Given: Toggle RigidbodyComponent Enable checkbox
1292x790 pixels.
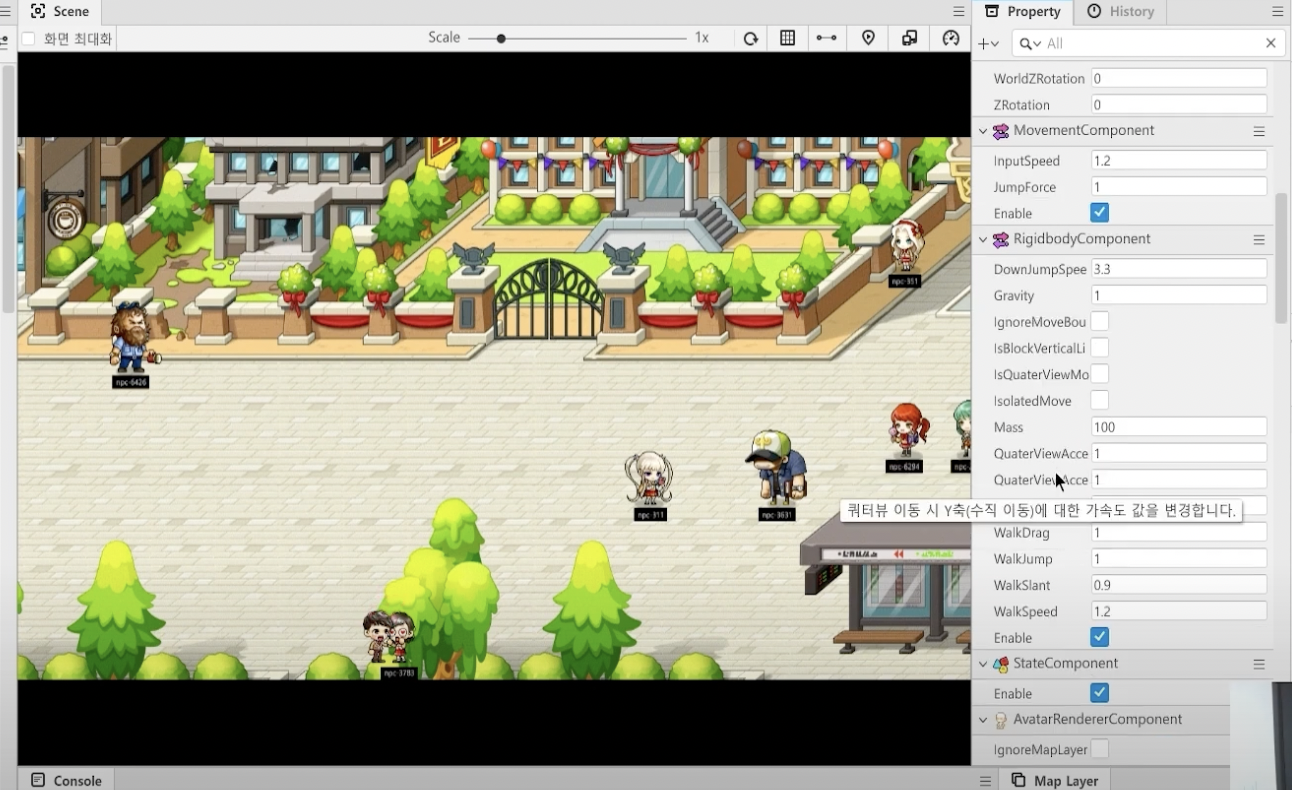Looking at the screenshot, I should [1099, 637].
